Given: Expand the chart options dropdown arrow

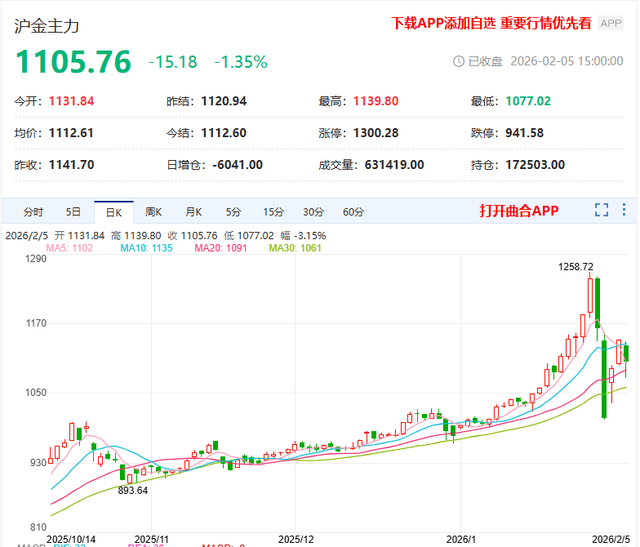Looking at the screenshot, I should [625, 210].
